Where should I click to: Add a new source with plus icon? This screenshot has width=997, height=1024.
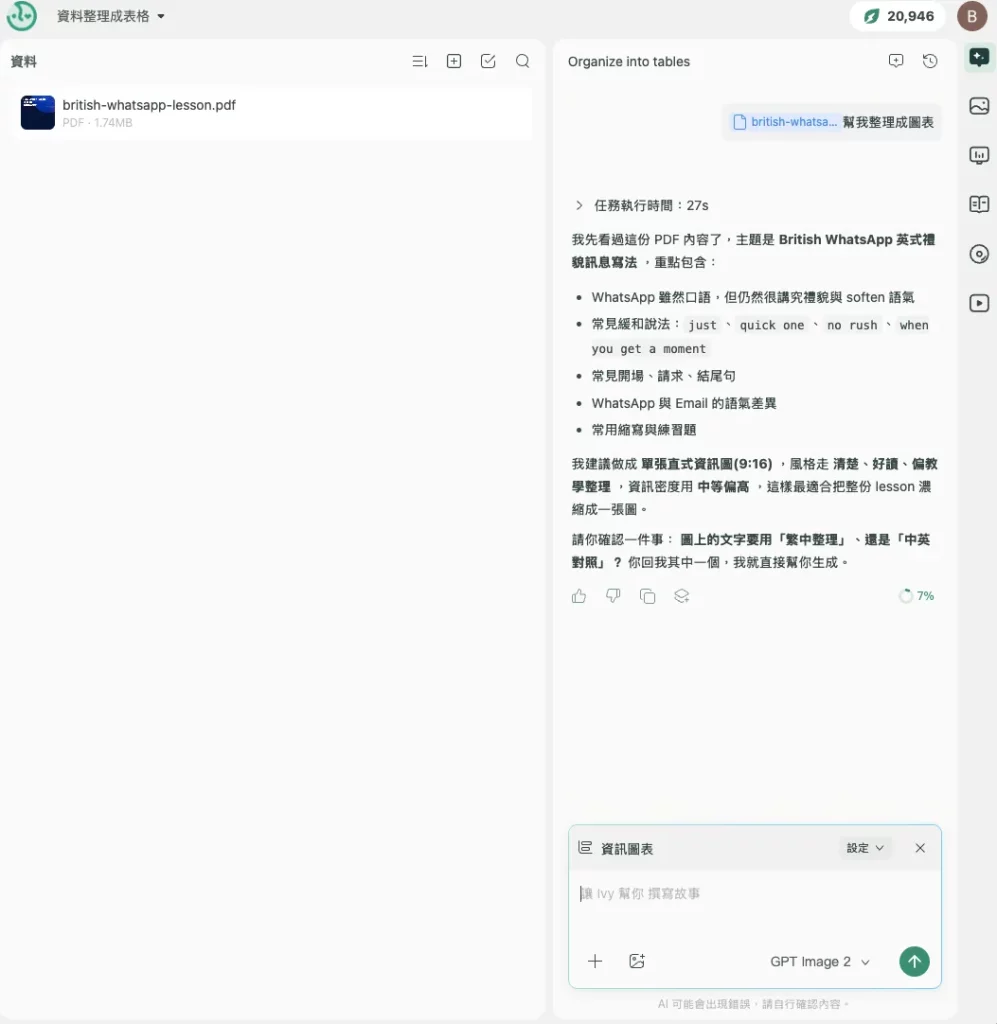[x=454, y=61]
